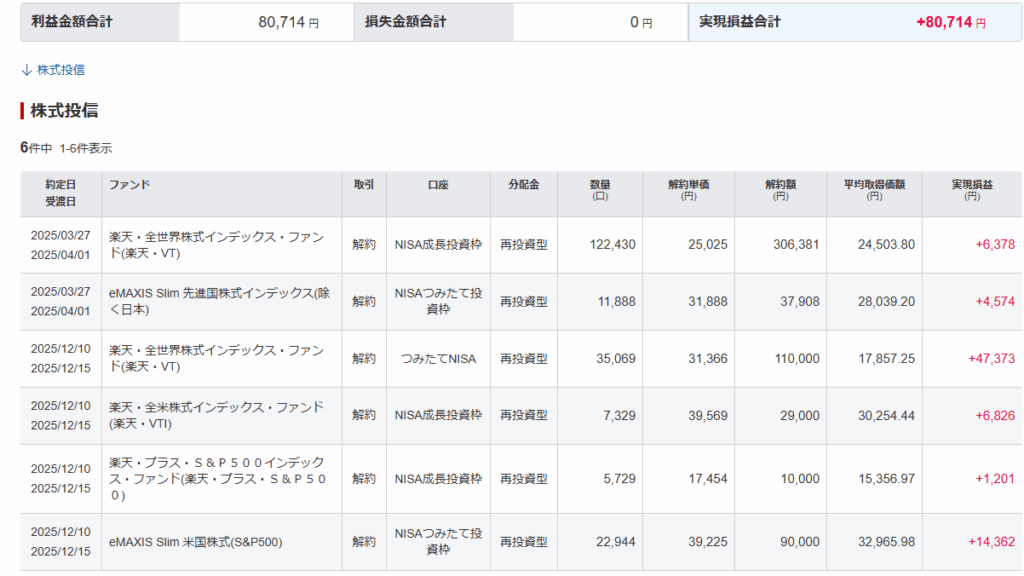
Task: Click the ファンド column header
Action: click(129, 185)
